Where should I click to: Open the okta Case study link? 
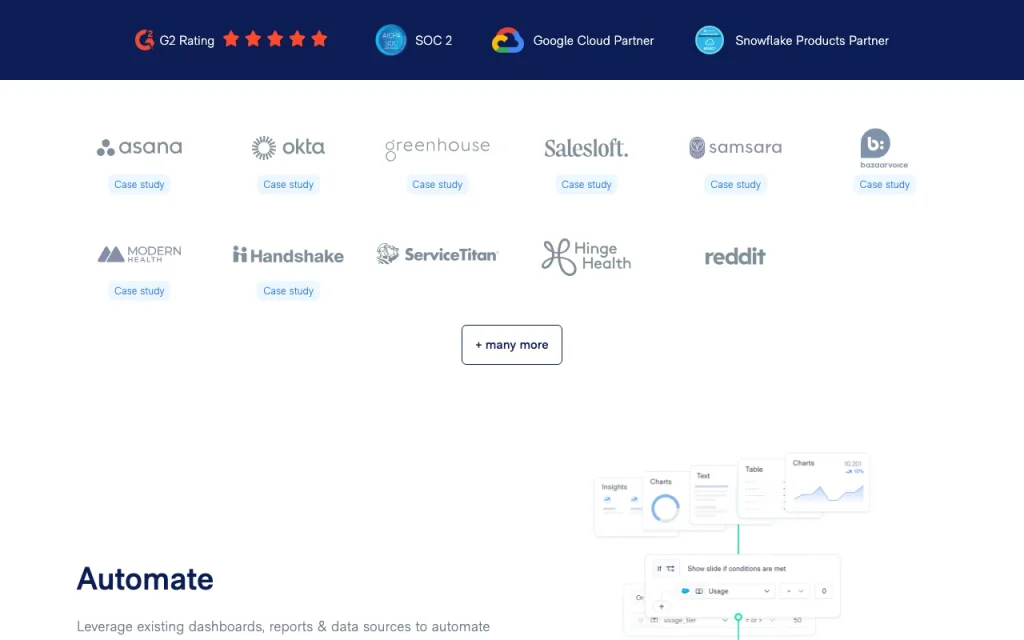(288, 185)
